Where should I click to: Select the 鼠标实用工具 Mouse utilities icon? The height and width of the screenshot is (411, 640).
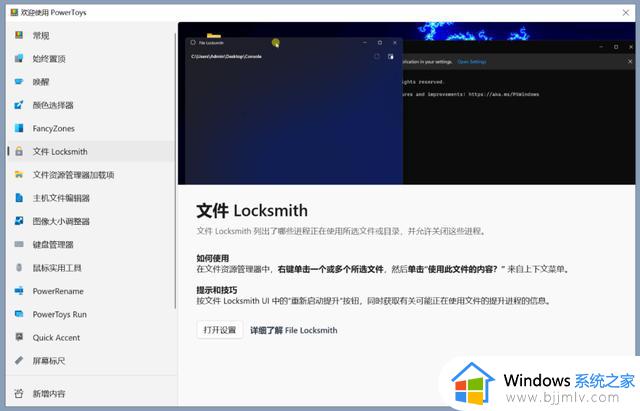coord(19,268)
